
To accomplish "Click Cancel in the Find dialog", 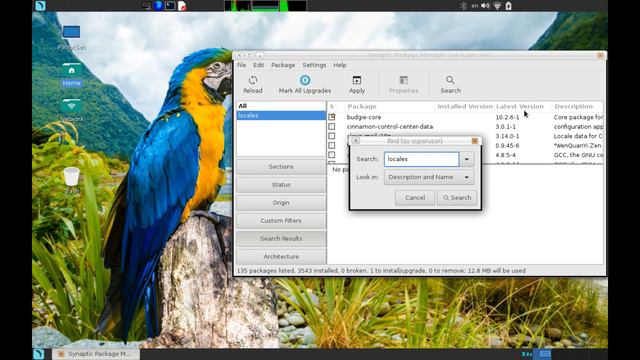I will (x=415, y=198).
